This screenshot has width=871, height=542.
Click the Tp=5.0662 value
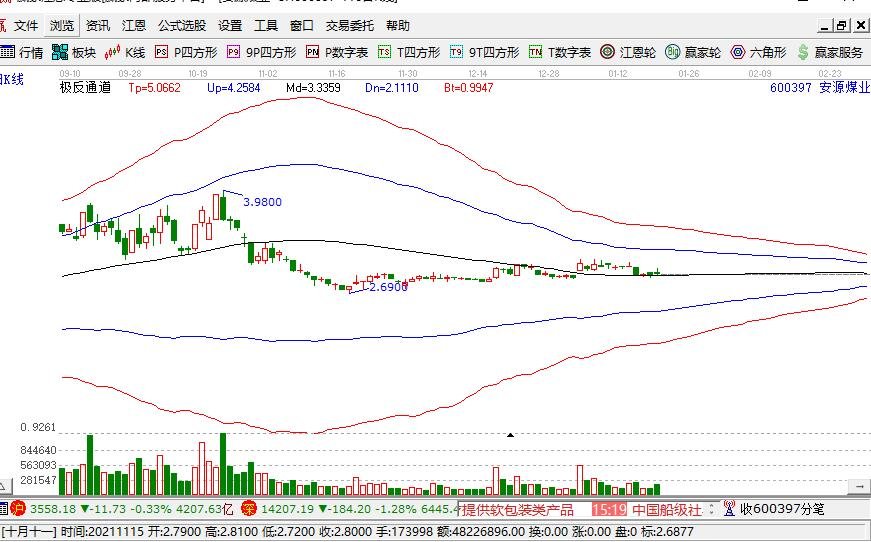(x=154, y=88)
